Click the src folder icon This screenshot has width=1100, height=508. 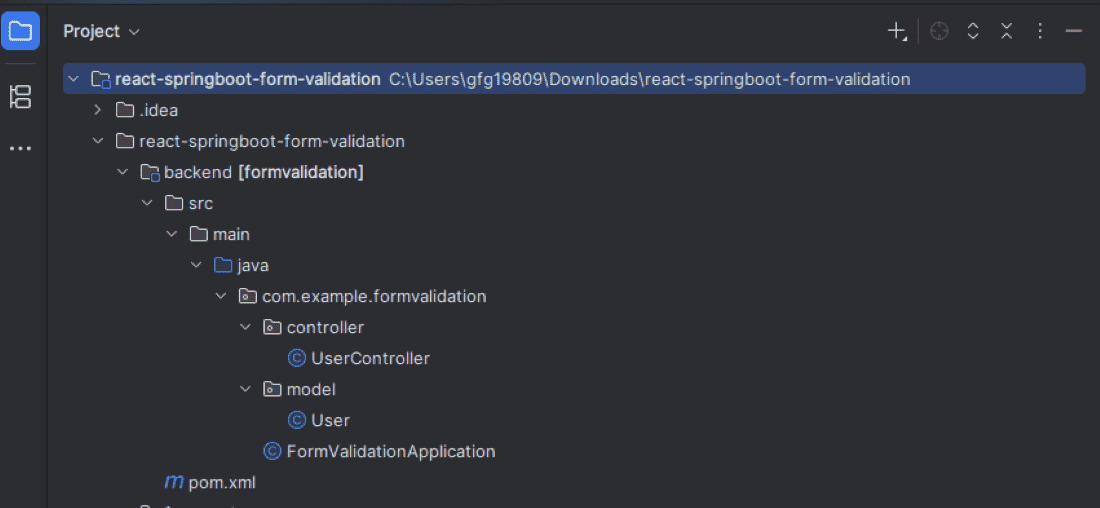(174, 203)
